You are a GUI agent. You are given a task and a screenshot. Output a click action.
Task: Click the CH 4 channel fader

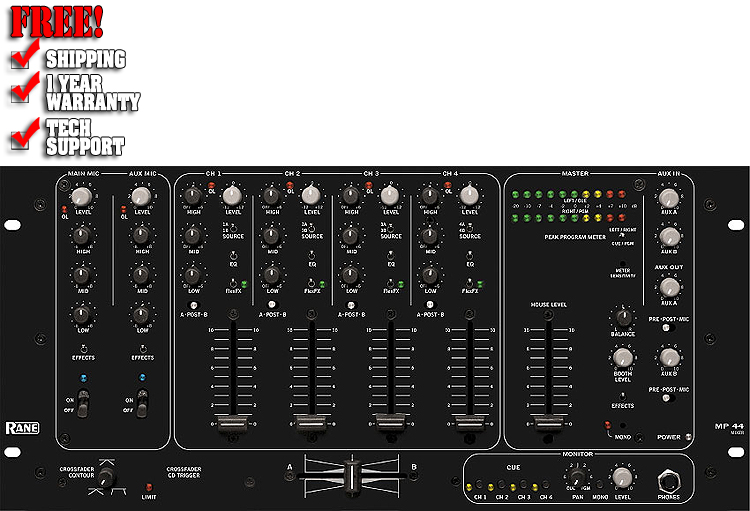(470, 423)
